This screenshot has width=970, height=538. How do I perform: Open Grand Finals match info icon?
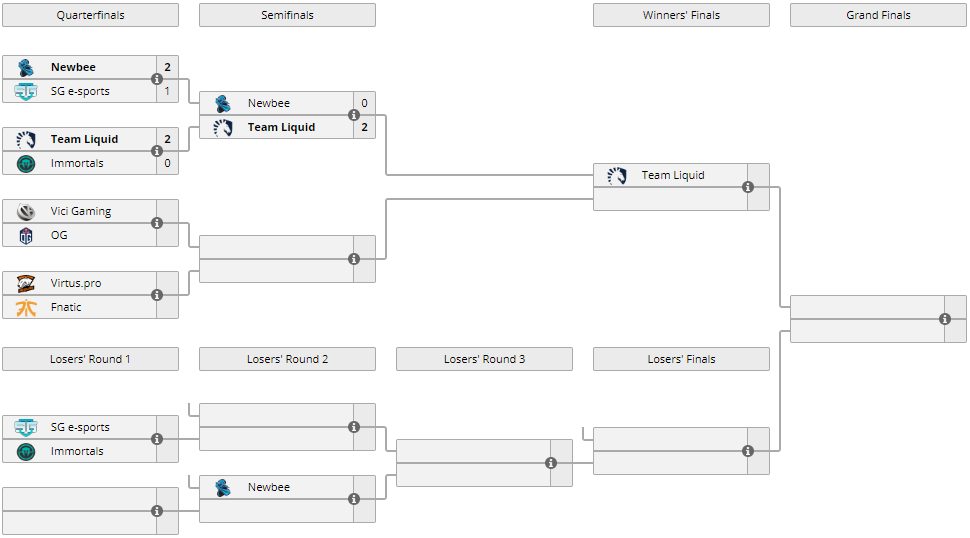pyautogui.click(x=945, y=319)
